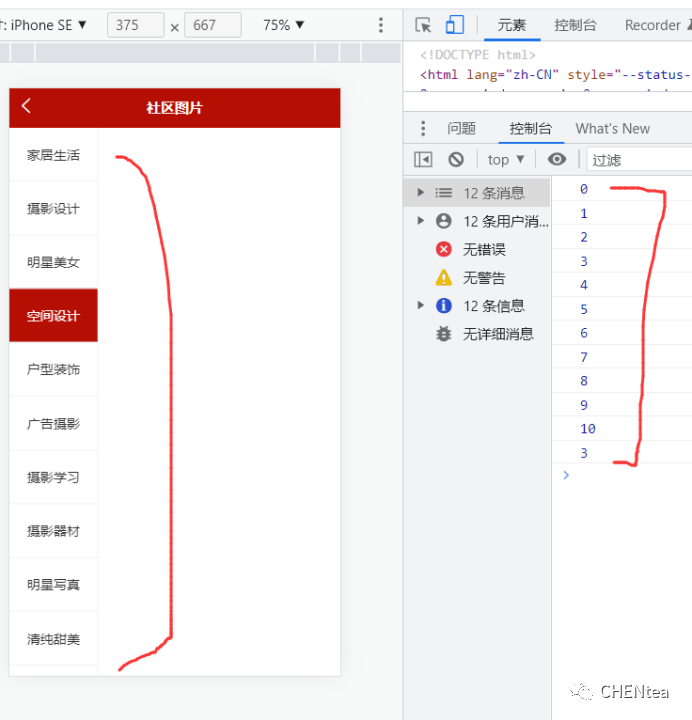
Task: Switch to the 元素 tab
Action: [x=512, y=25]
